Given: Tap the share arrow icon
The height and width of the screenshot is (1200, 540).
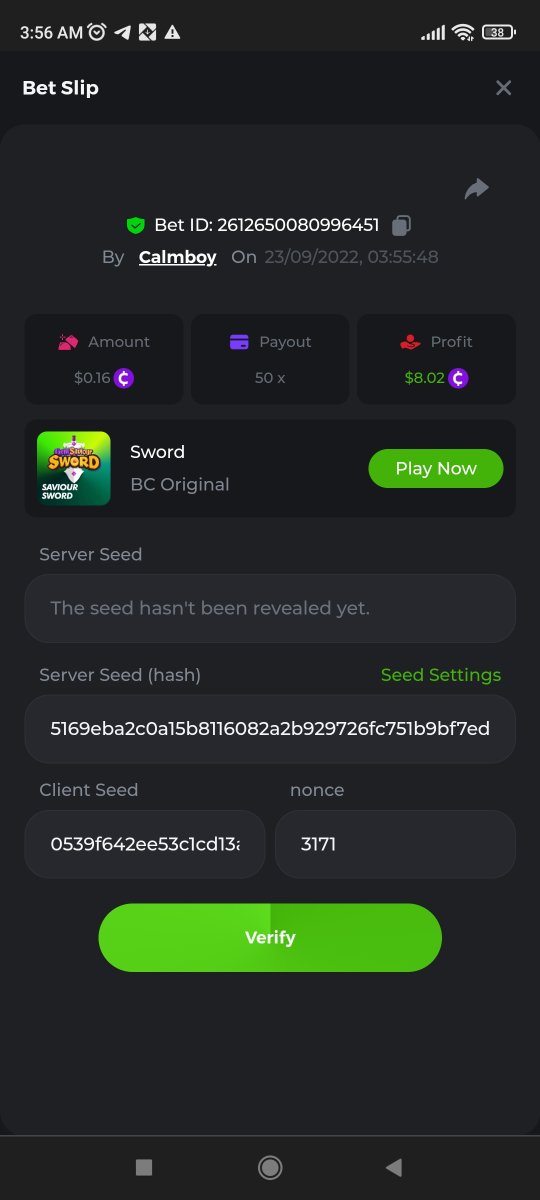Looking at the screenshot, I should click(477, 188).
